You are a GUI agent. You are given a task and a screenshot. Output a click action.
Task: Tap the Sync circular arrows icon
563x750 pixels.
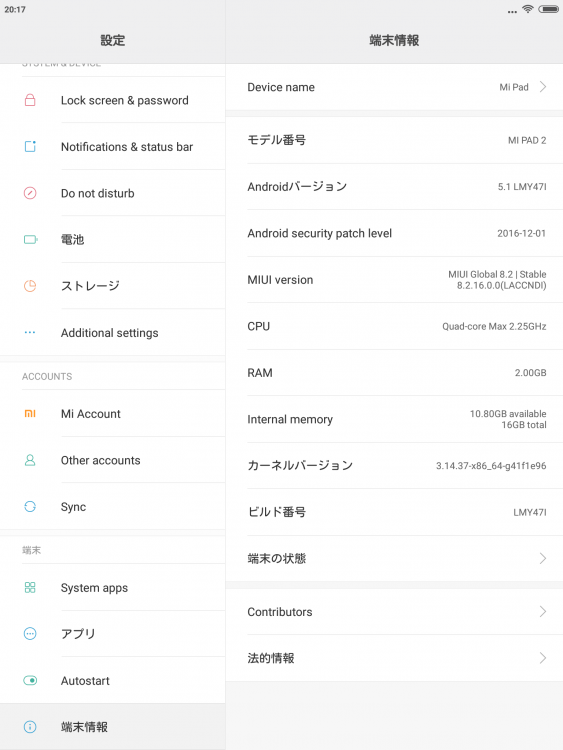tap(30, 506)
